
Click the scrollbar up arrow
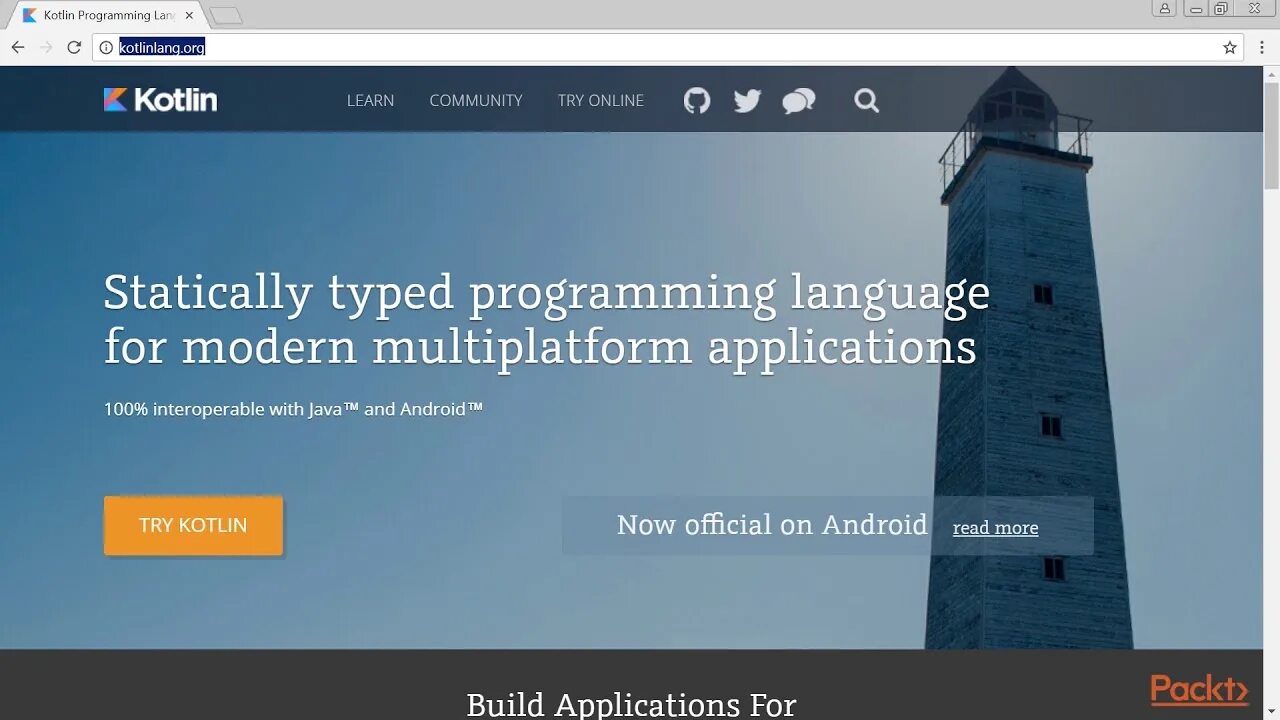pos(1271,75)
